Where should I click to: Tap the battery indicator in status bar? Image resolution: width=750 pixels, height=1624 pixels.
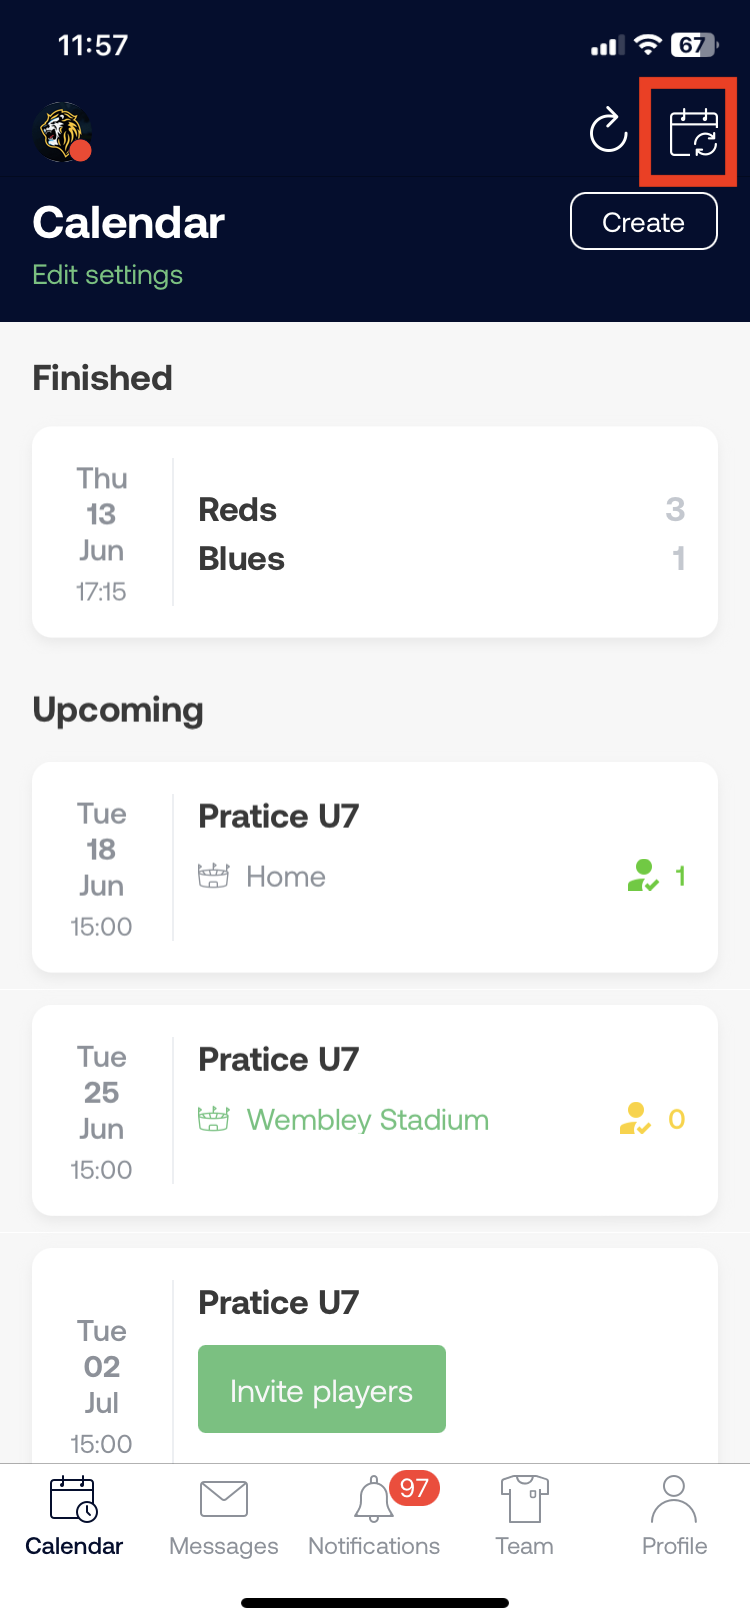693,45
